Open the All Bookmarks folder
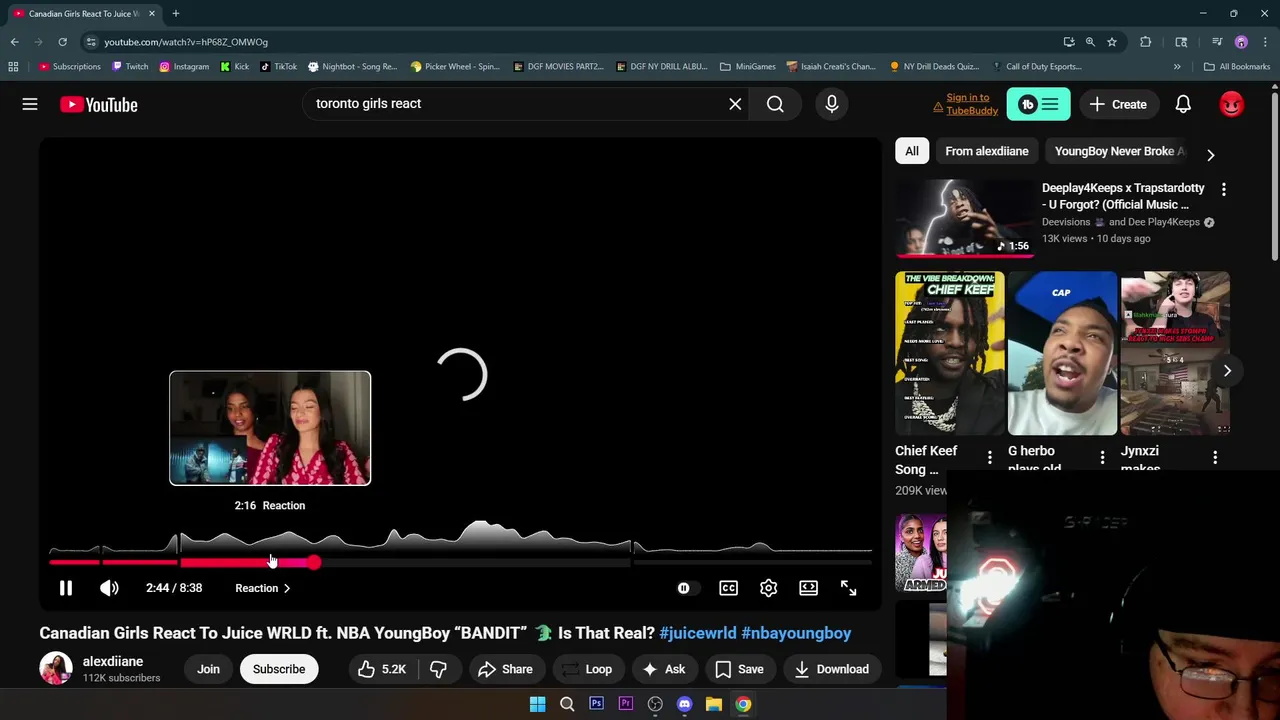The height and width of the screenshot is (720, 1280). 1237,67
